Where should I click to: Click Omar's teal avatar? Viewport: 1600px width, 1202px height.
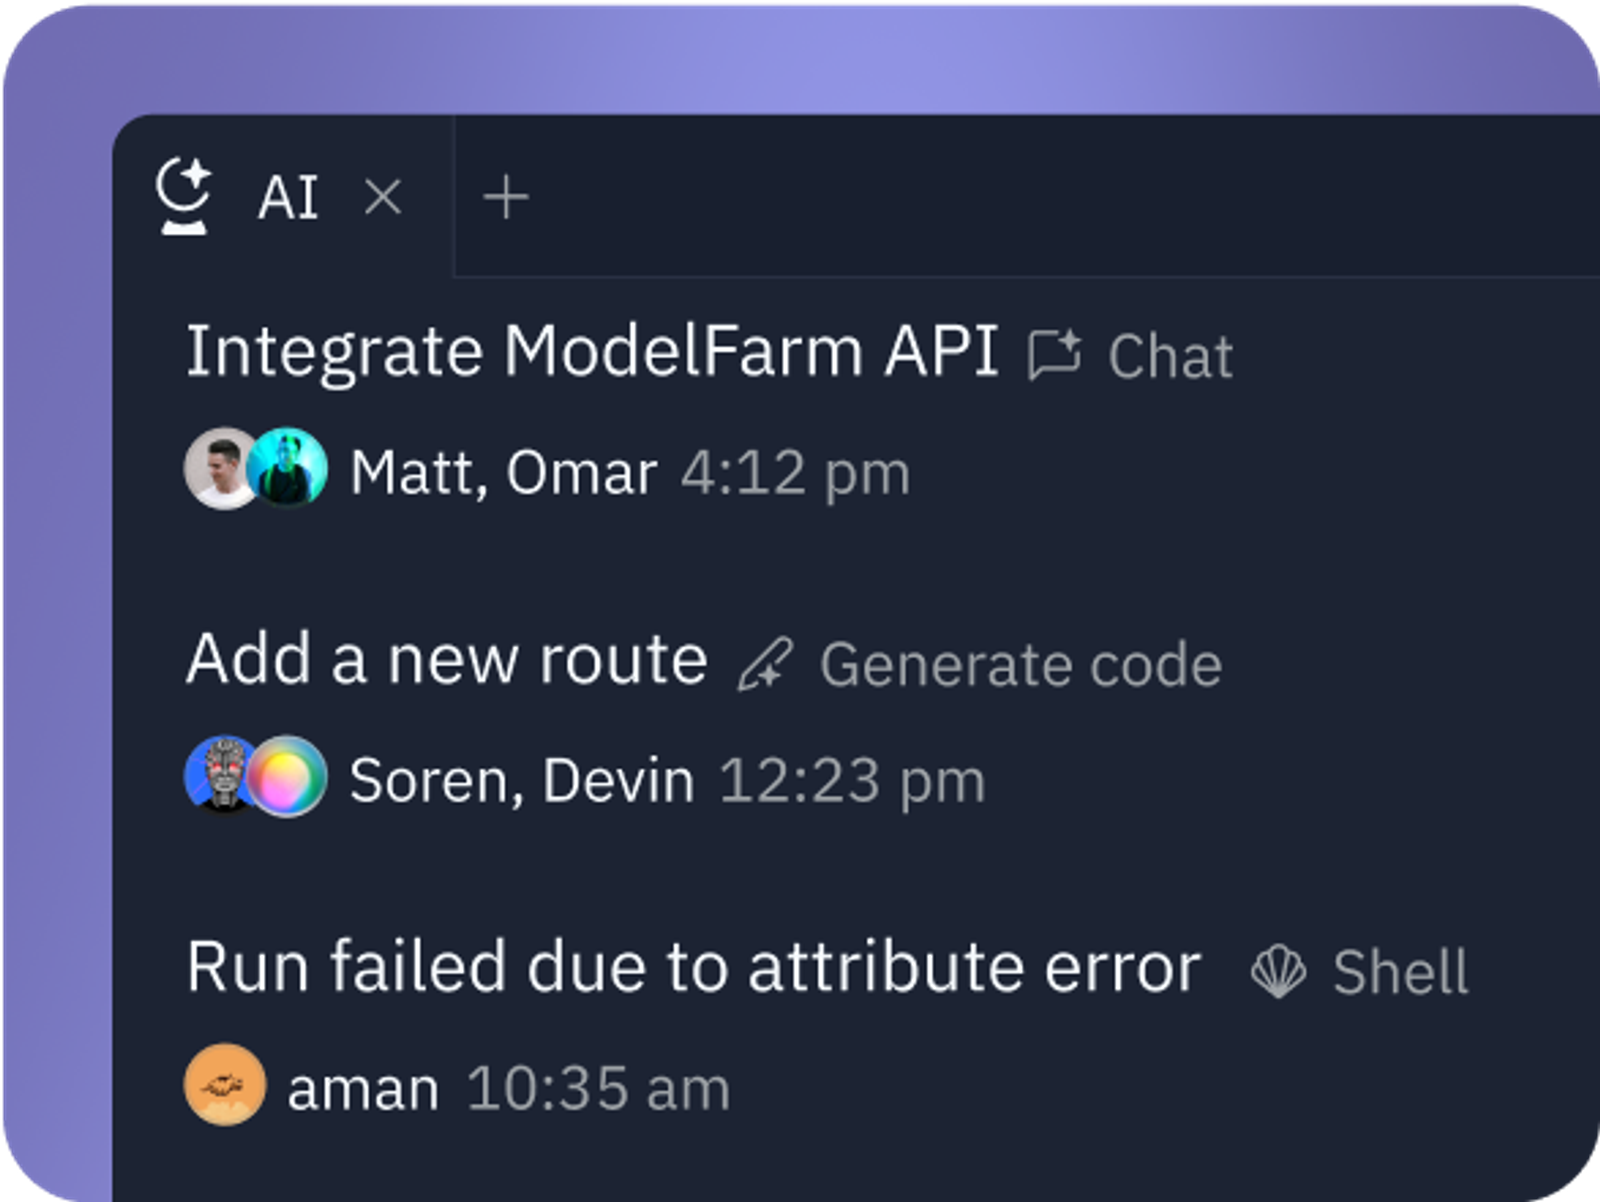coord(288,469)
